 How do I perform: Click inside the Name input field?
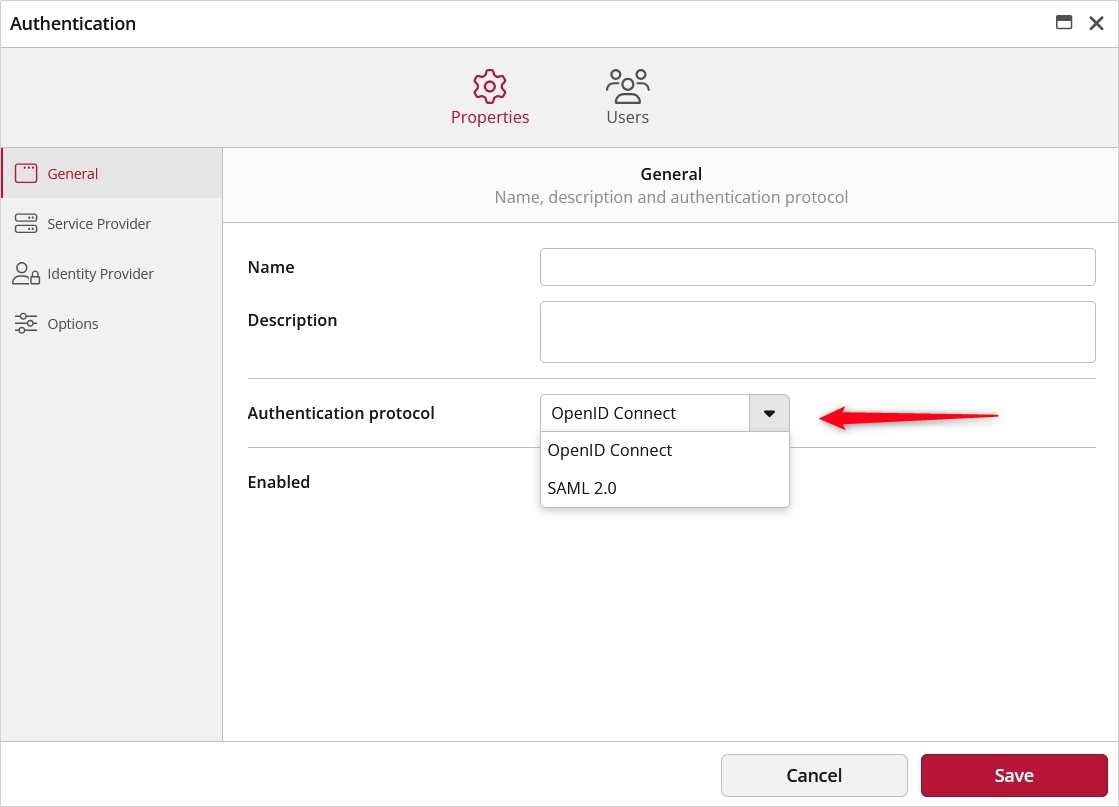[x=817, y=267]
